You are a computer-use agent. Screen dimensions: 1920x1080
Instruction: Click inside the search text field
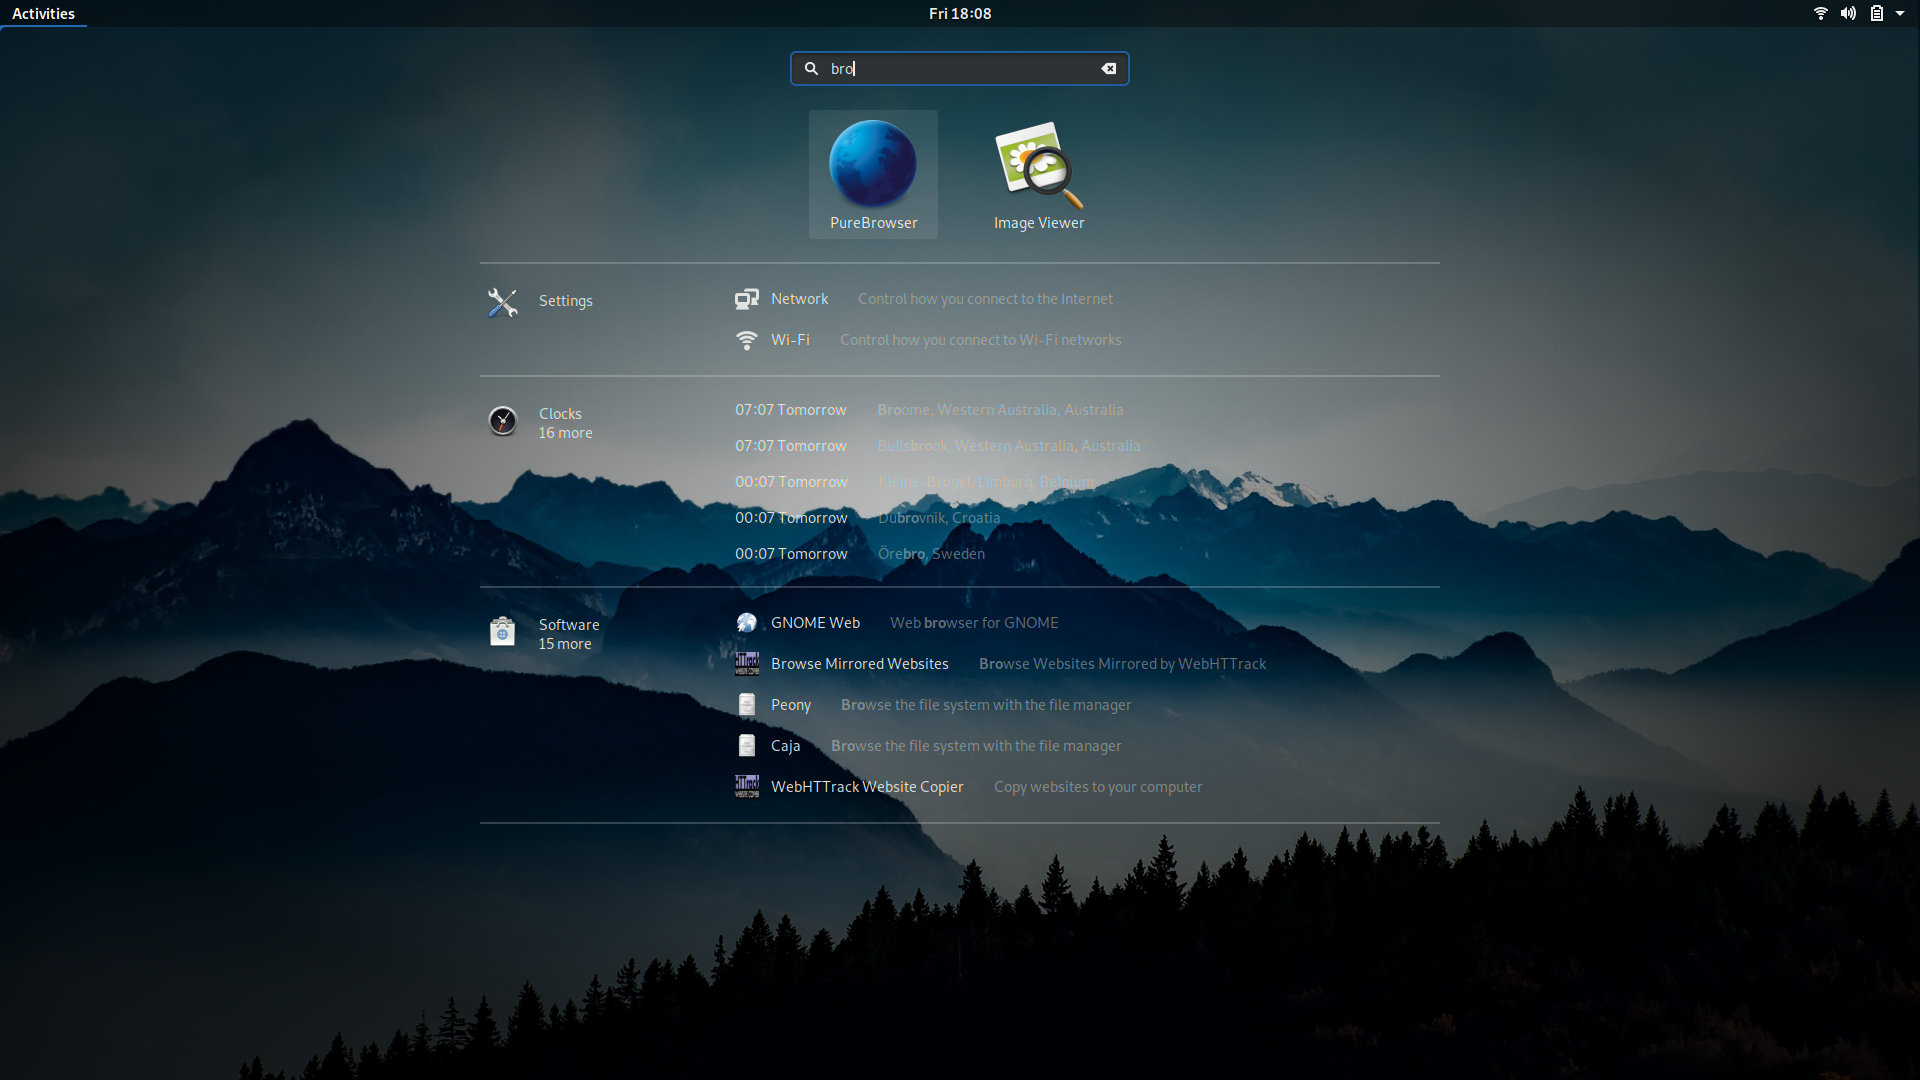coord(960,69)
